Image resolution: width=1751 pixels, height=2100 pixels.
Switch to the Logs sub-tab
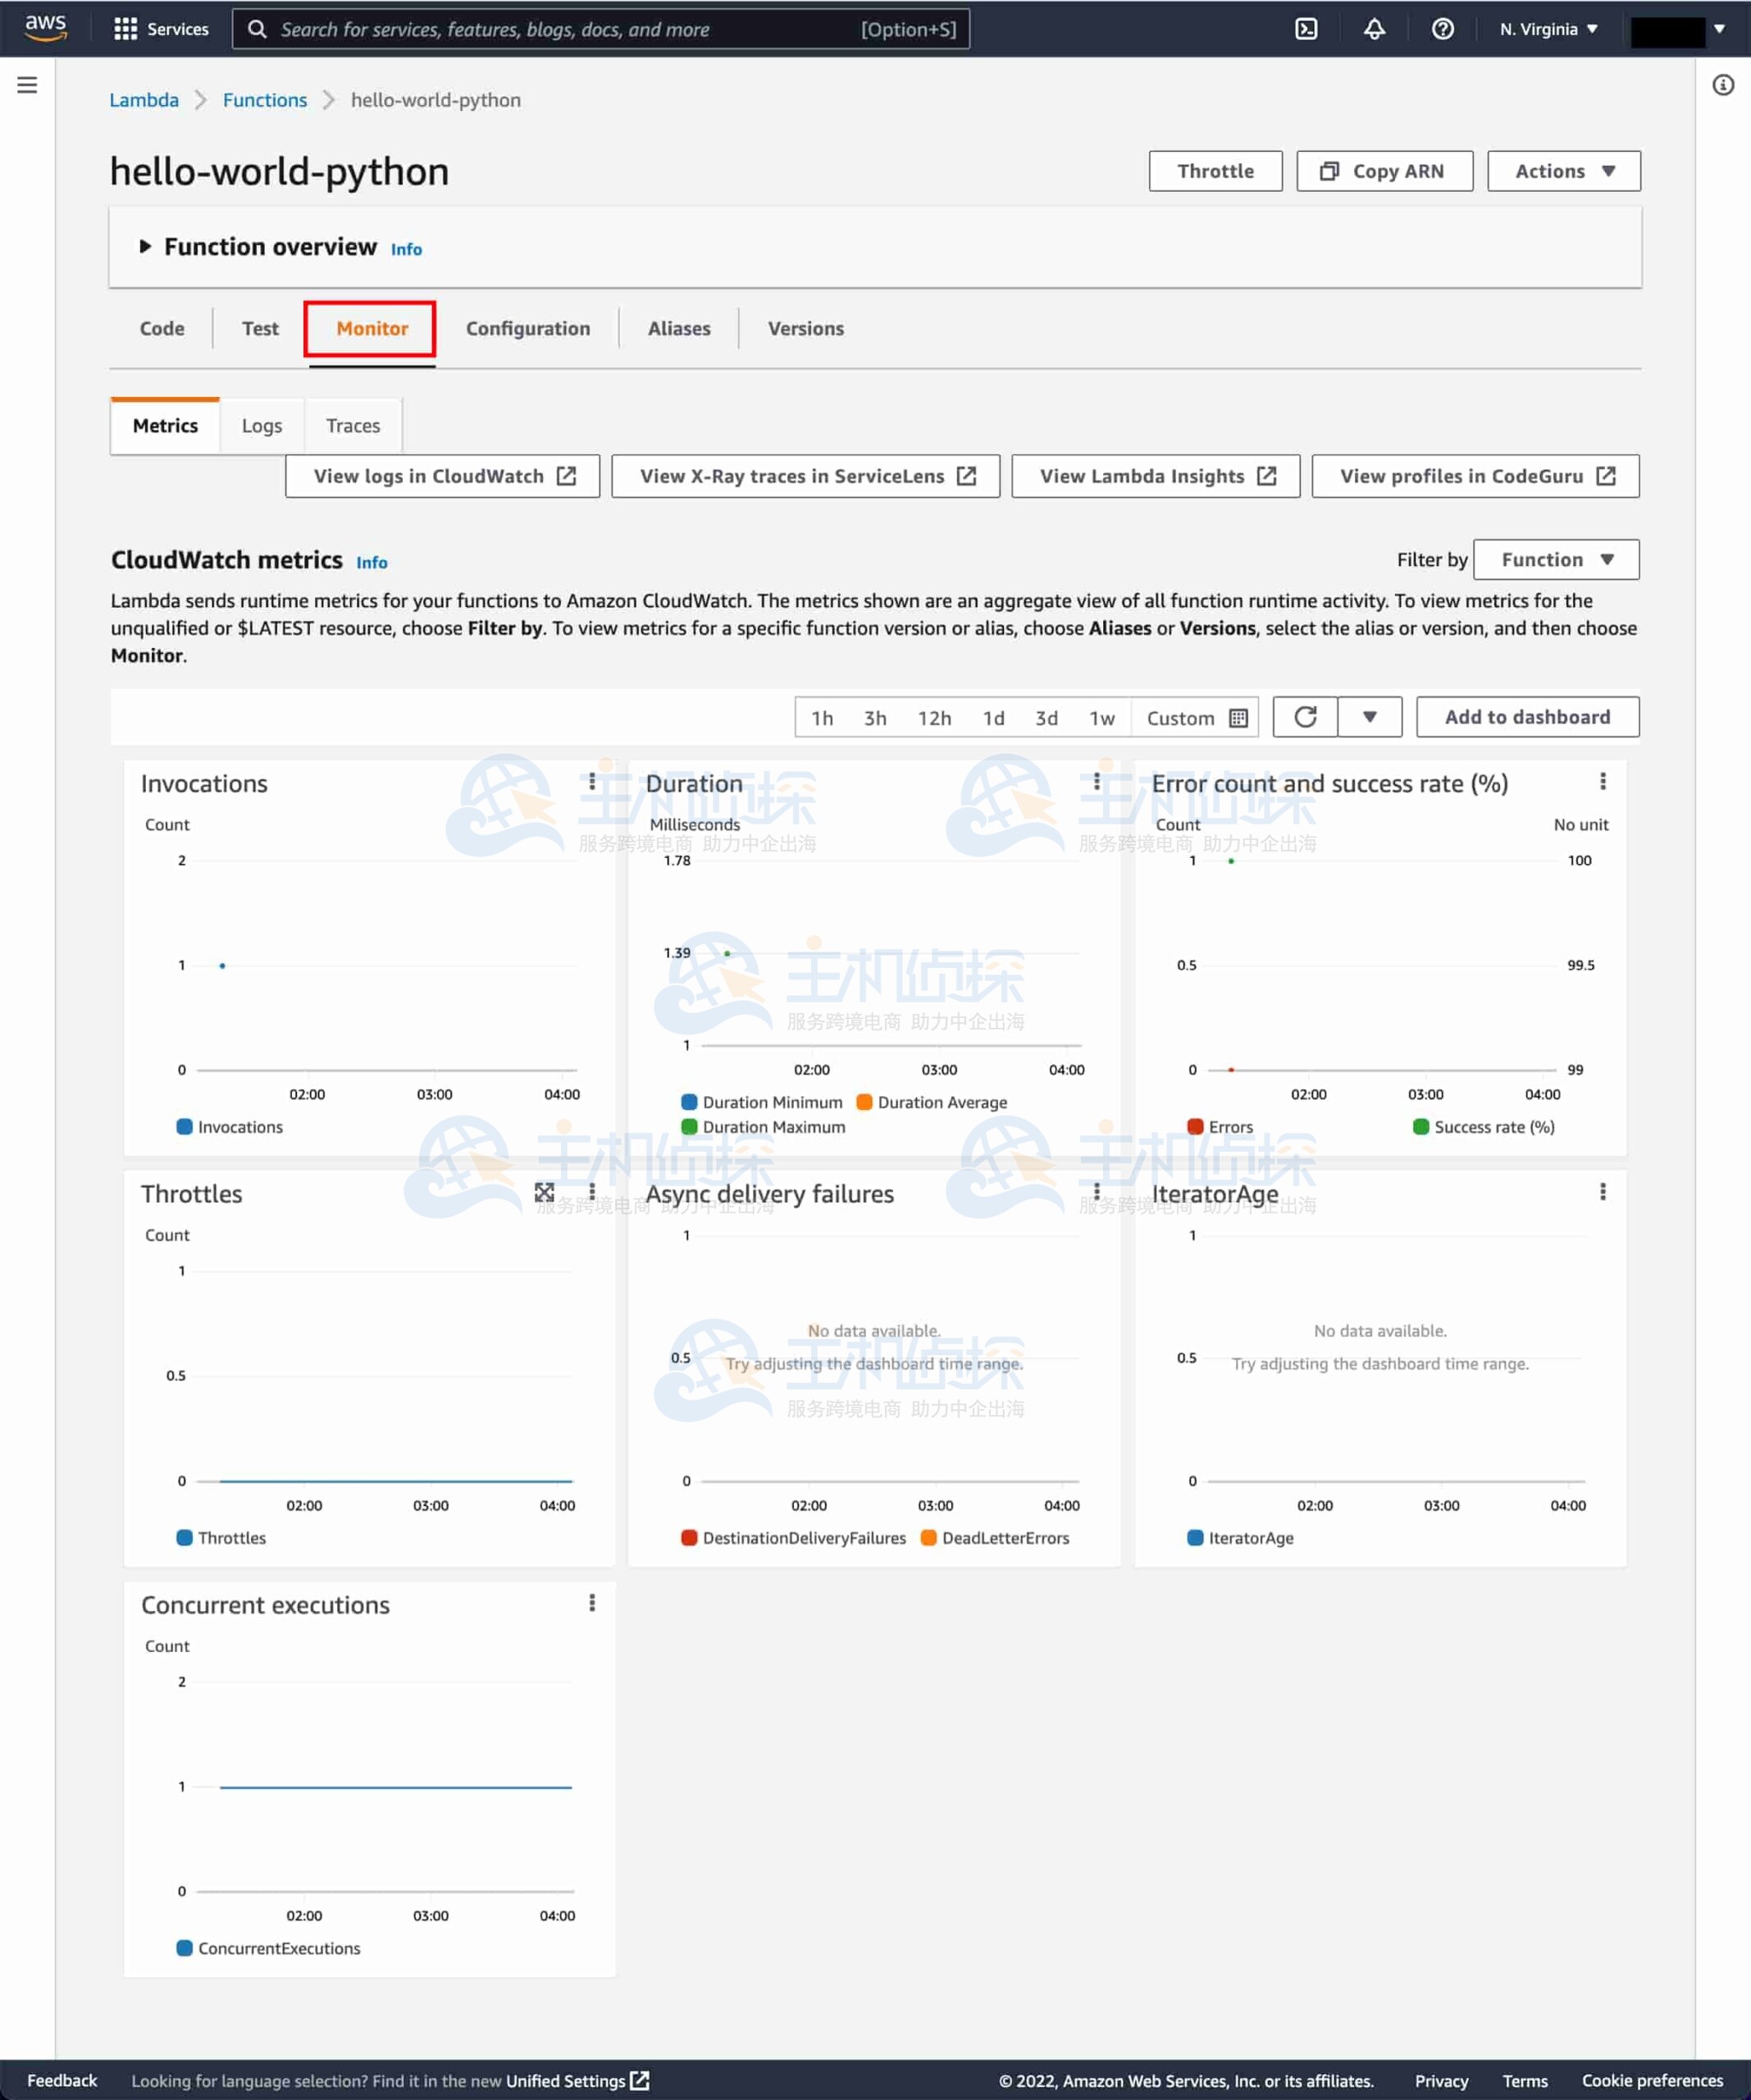[261, 426]
